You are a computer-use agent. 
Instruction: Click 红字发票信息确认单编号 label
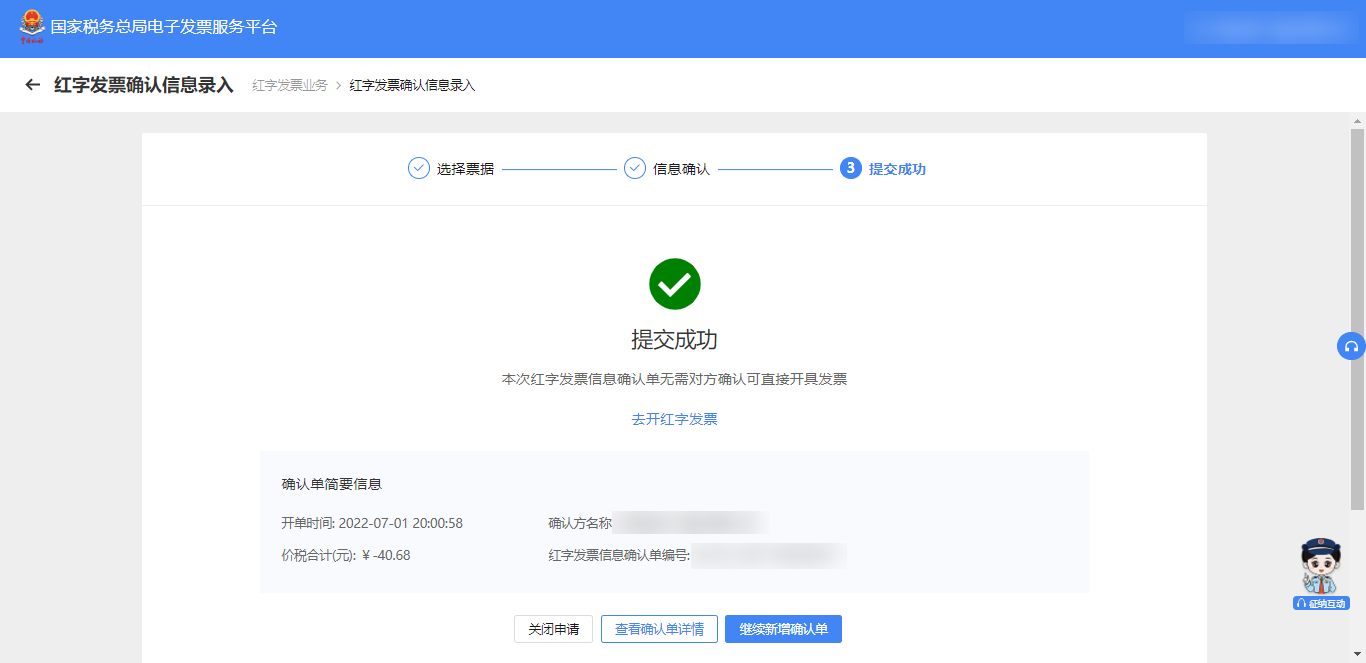coord(619,555)
